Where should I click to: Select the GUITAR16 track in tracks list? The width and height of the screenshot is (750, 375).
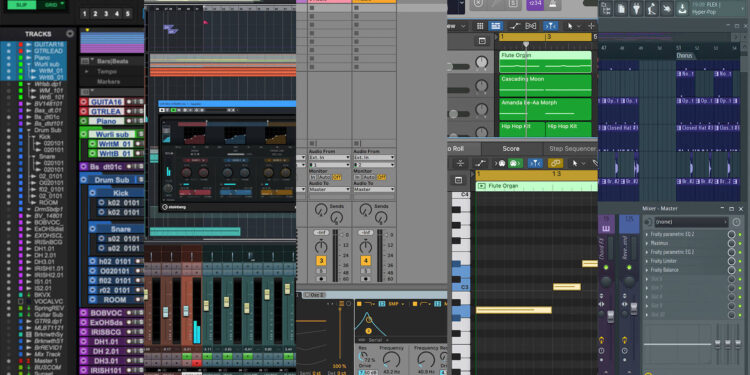48,44
